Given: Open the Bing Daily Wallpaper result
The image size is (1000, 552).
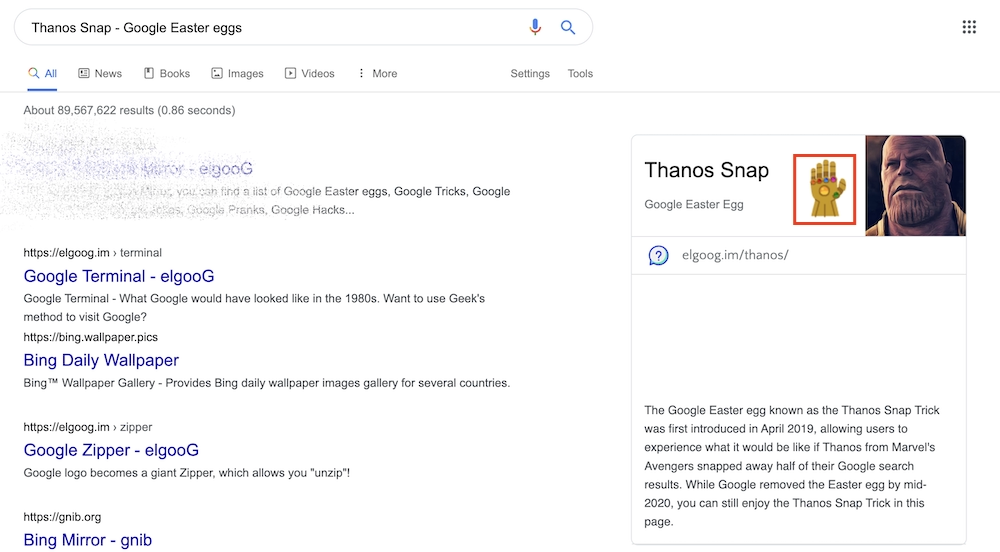Looking at the screenshot, I should [101, 360].
